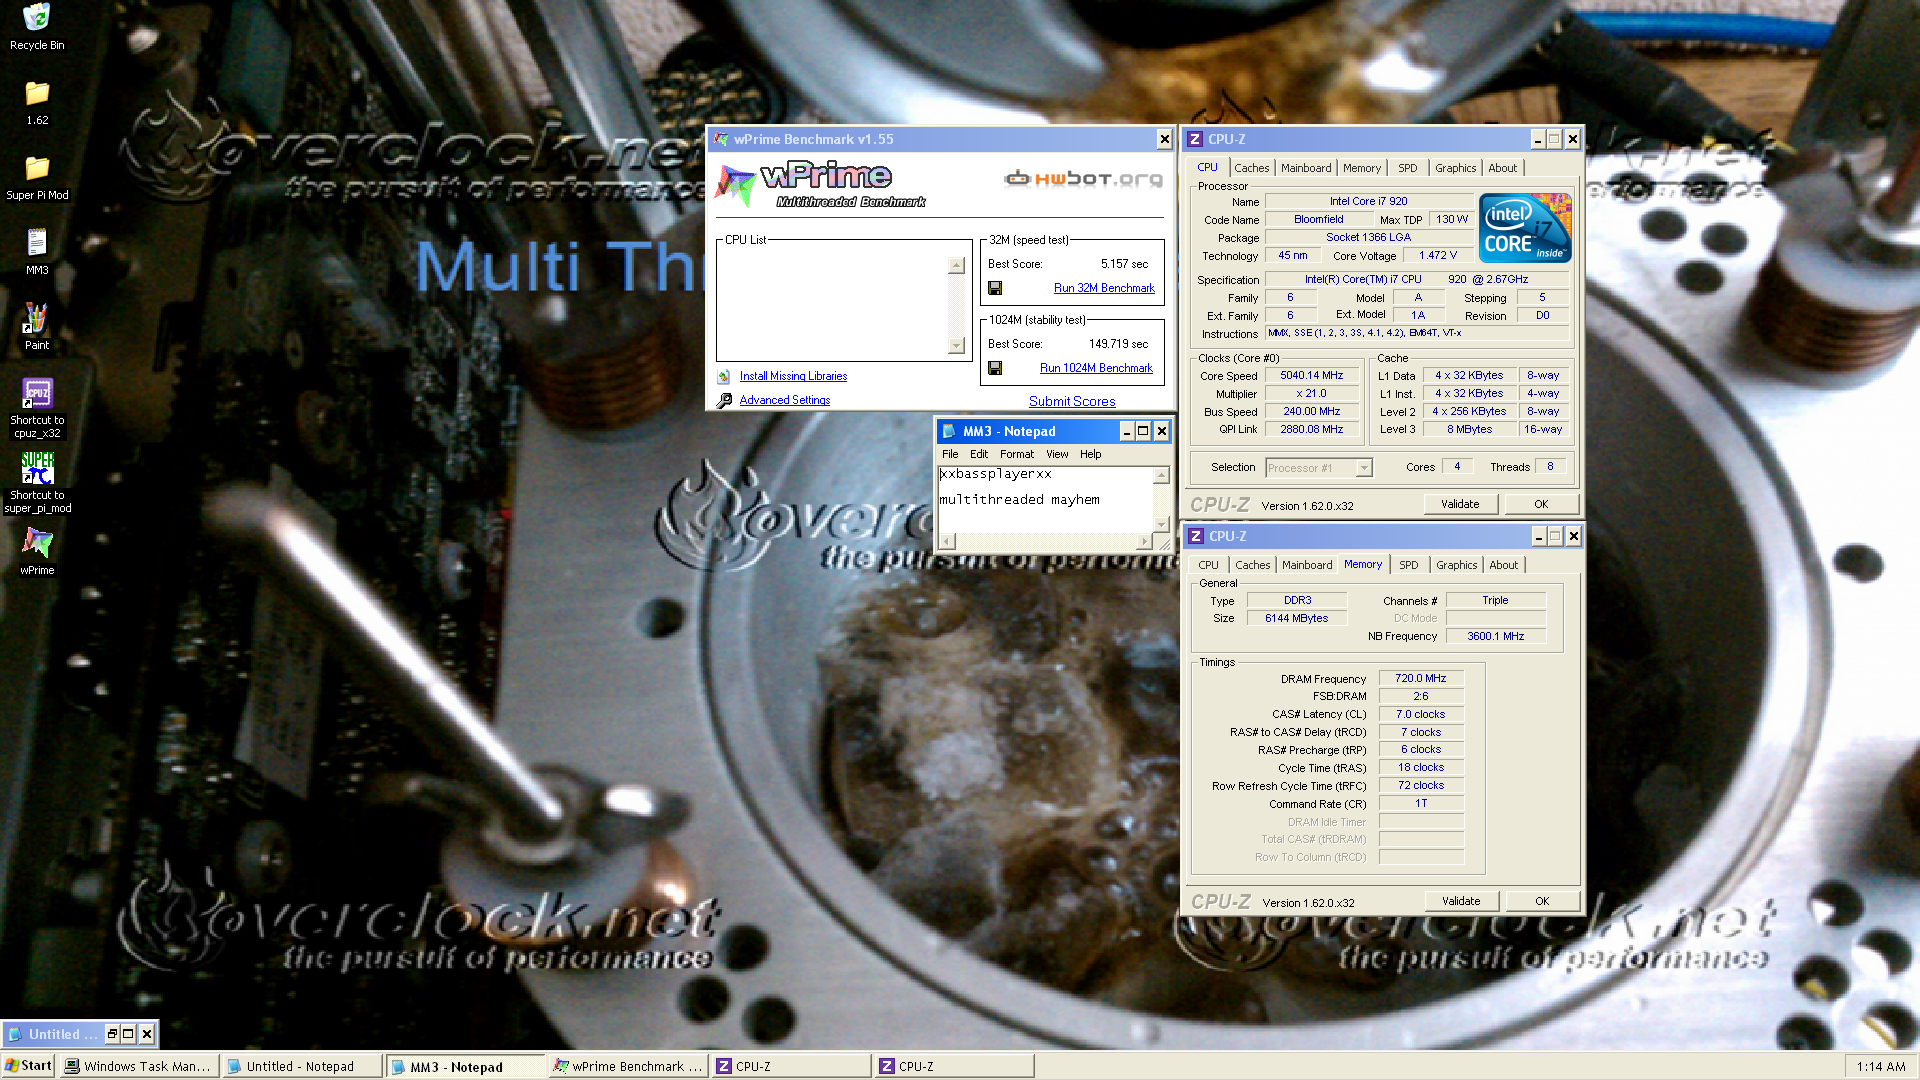Click Advanced Settings link

click(x=785, y=400)
